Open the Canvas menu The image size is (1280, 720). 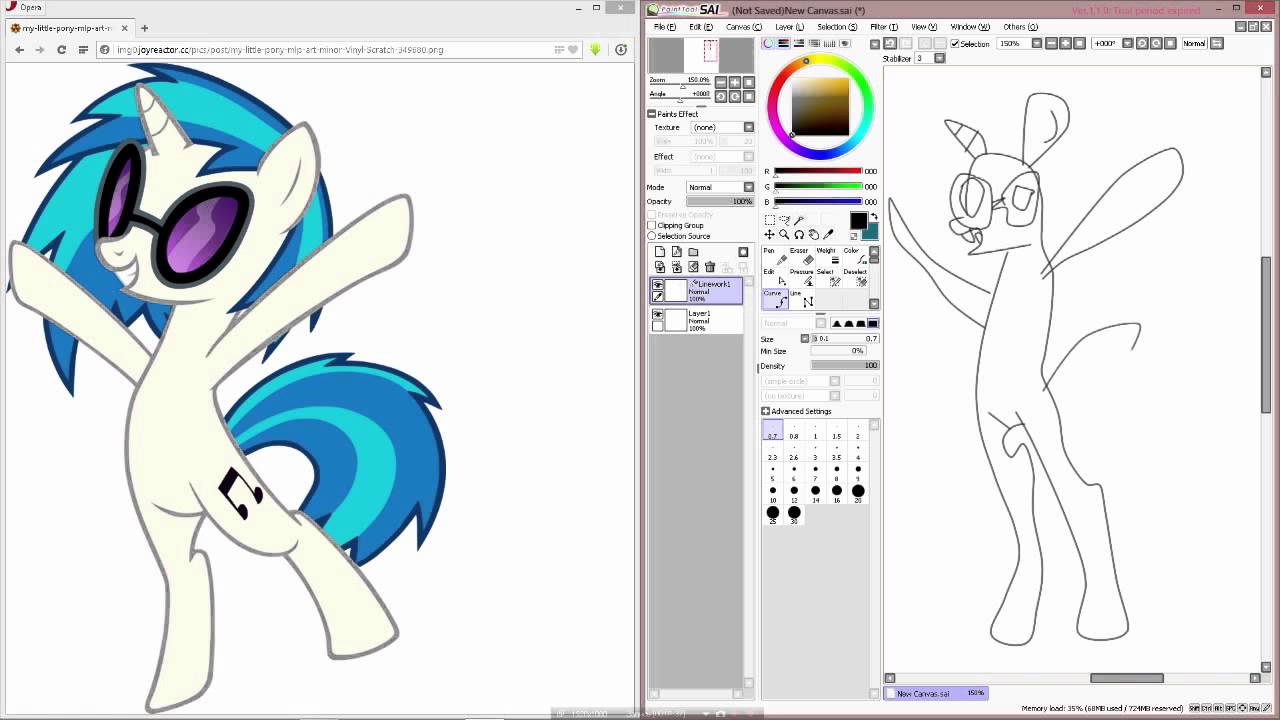click(x=743, y=27)
